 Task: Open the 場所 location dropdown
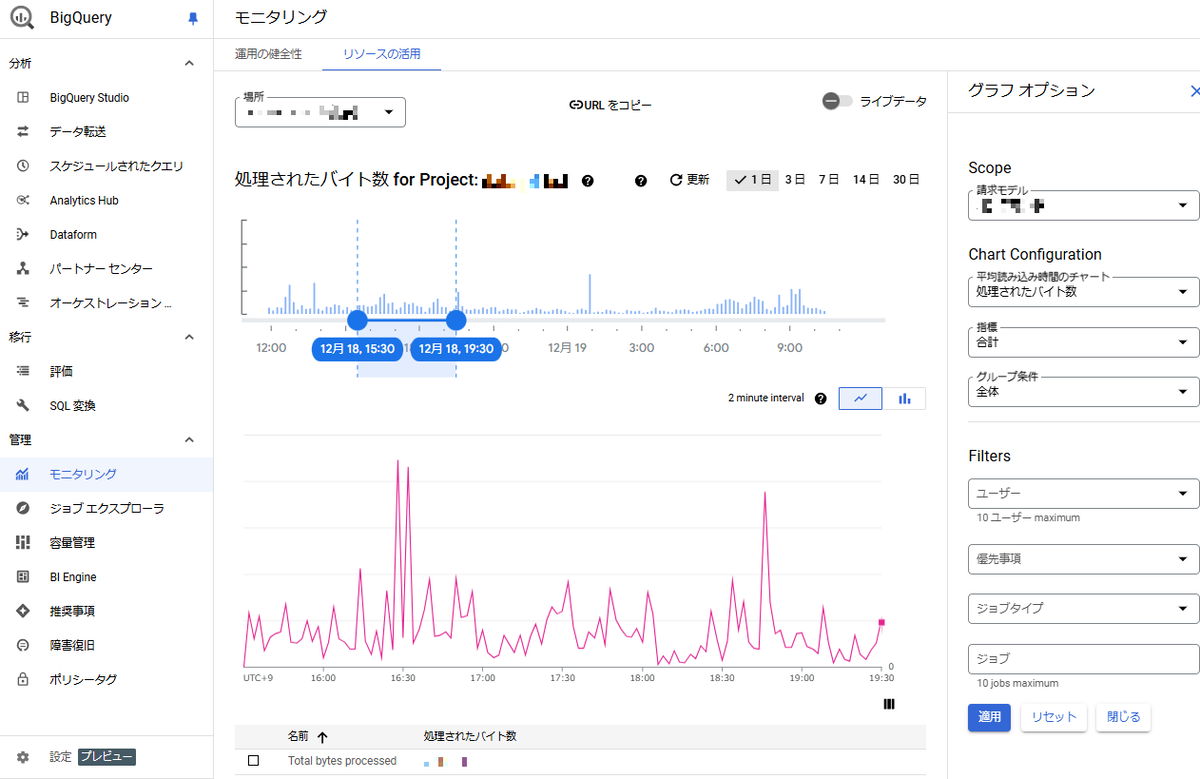tap(320, 112)
